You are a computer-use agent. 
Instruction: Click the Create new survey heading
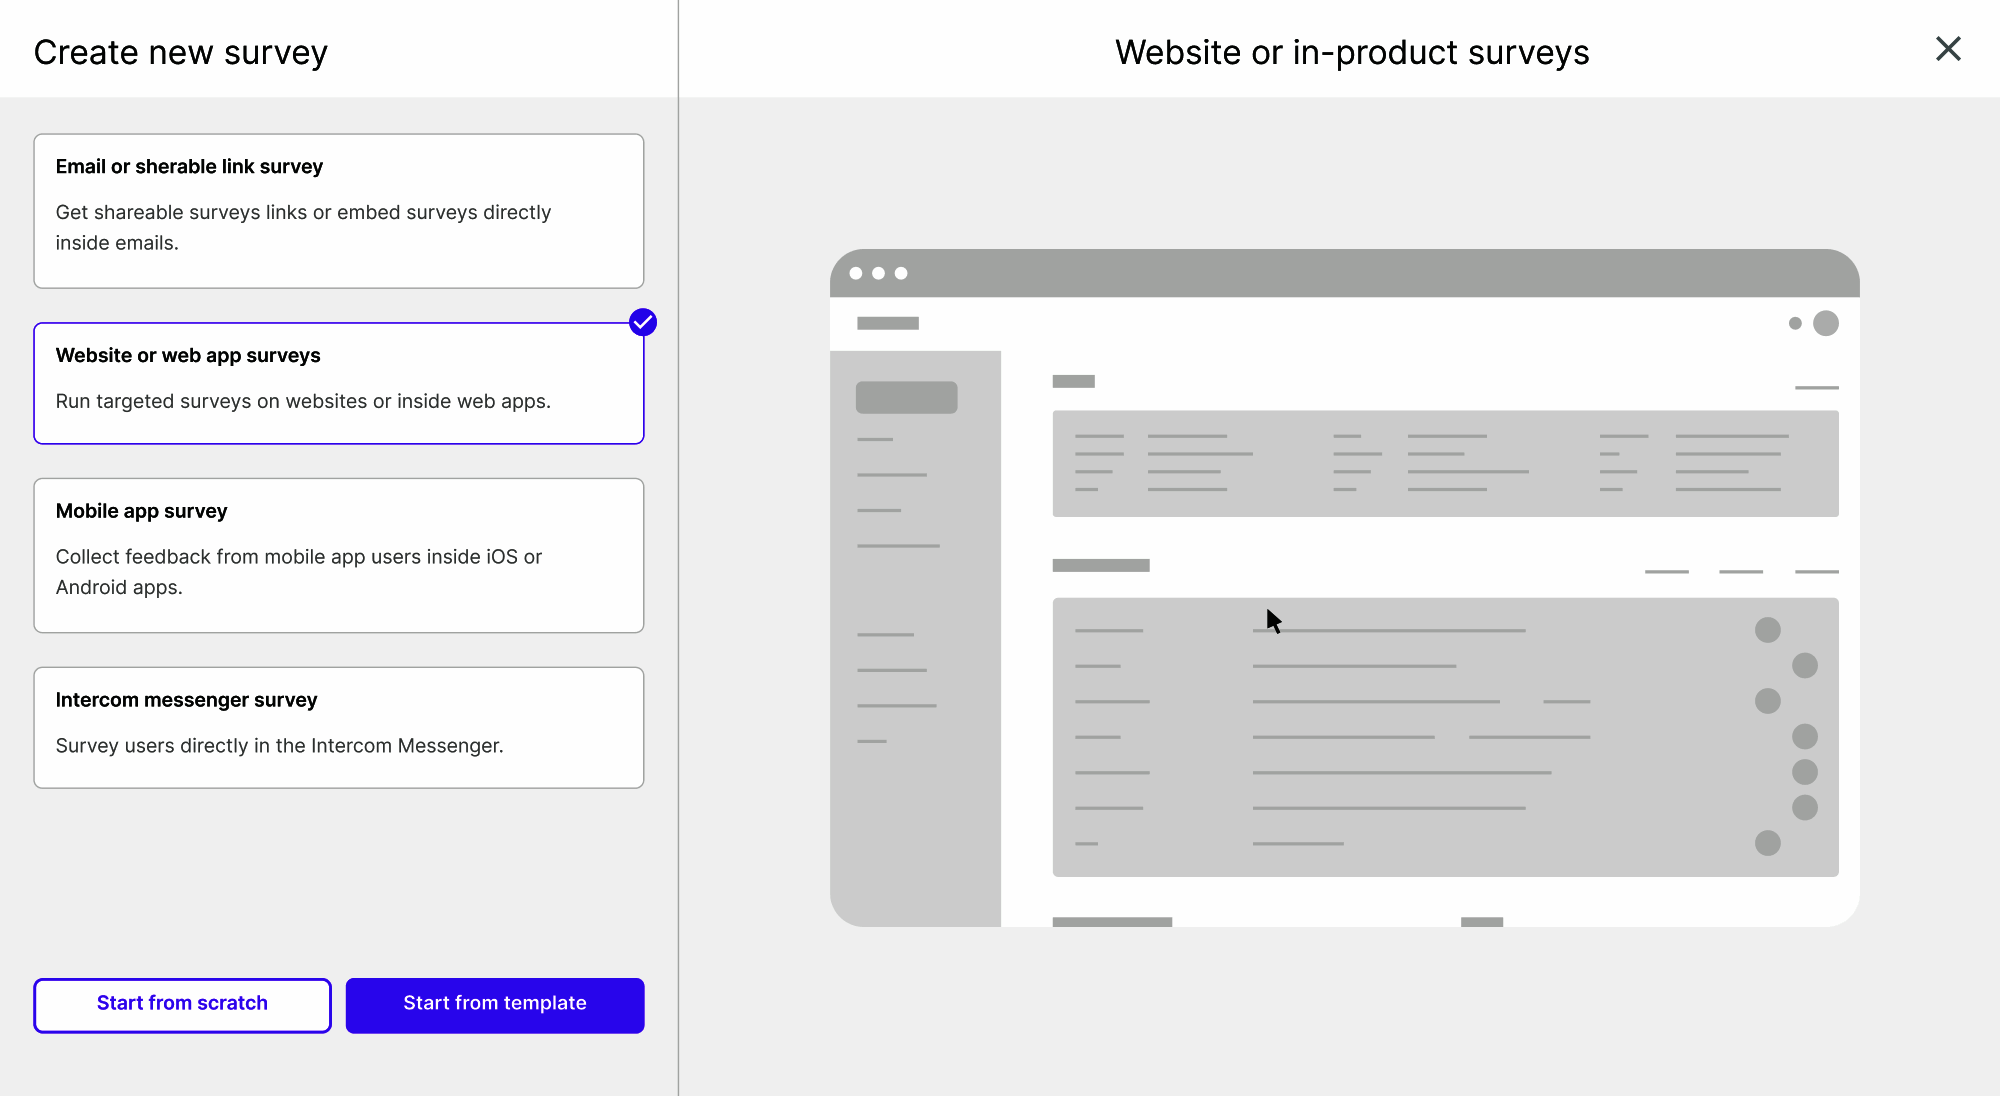[181, 51]
